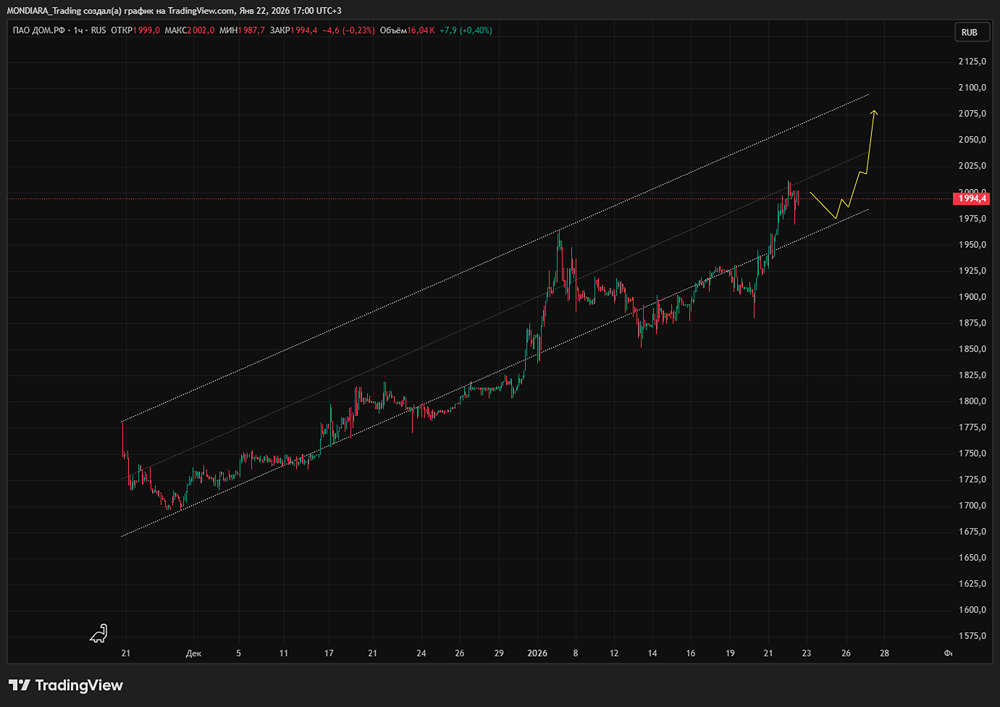Click the 1625,0 price axis label
Image resolution: width=1000 pixels, height=707 pixels.
coord(972,584)
